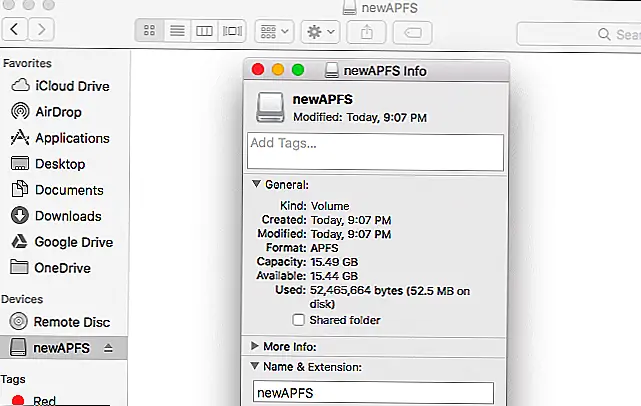Click the Add Tags field
641x406 pixels.
375,152
